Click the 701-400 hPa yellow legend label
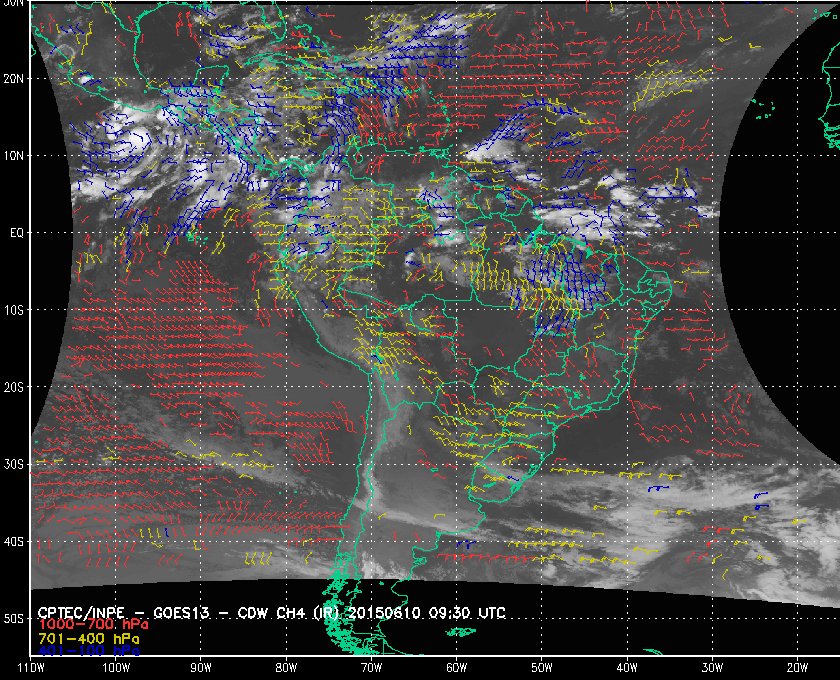Screen dimensions: 840x680 tap(88, 639)
